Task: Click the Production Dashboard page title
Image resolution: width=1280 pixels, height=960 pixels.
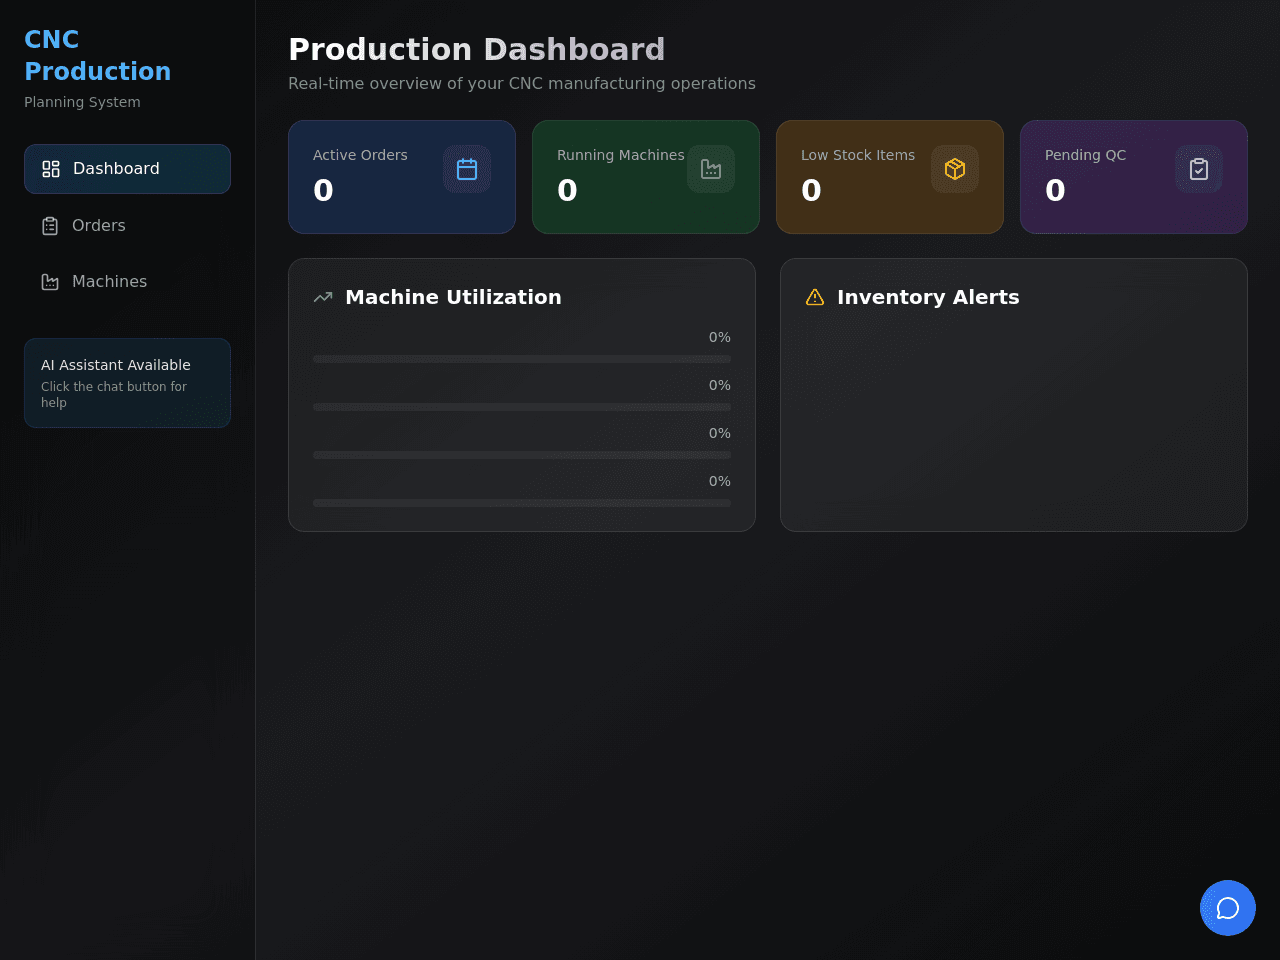Action: [x=477, y=49]
